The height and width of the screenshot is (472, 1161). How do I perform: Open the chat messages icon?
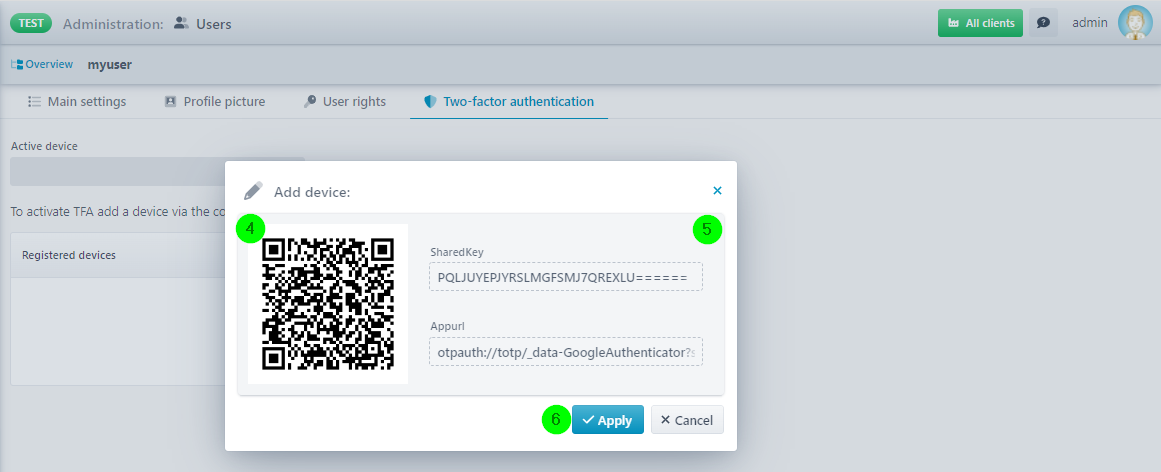(1043, 23)
